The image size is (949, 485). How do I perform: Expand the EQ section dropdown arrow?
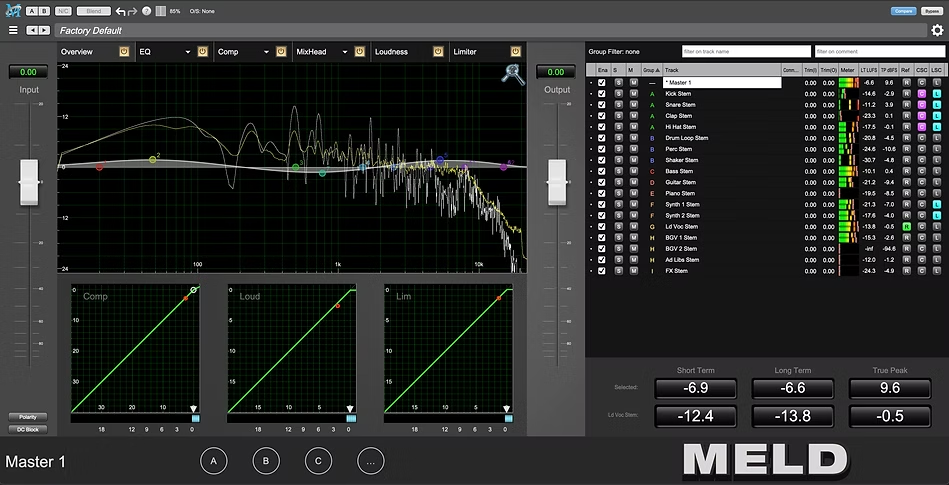pos(187,51)
